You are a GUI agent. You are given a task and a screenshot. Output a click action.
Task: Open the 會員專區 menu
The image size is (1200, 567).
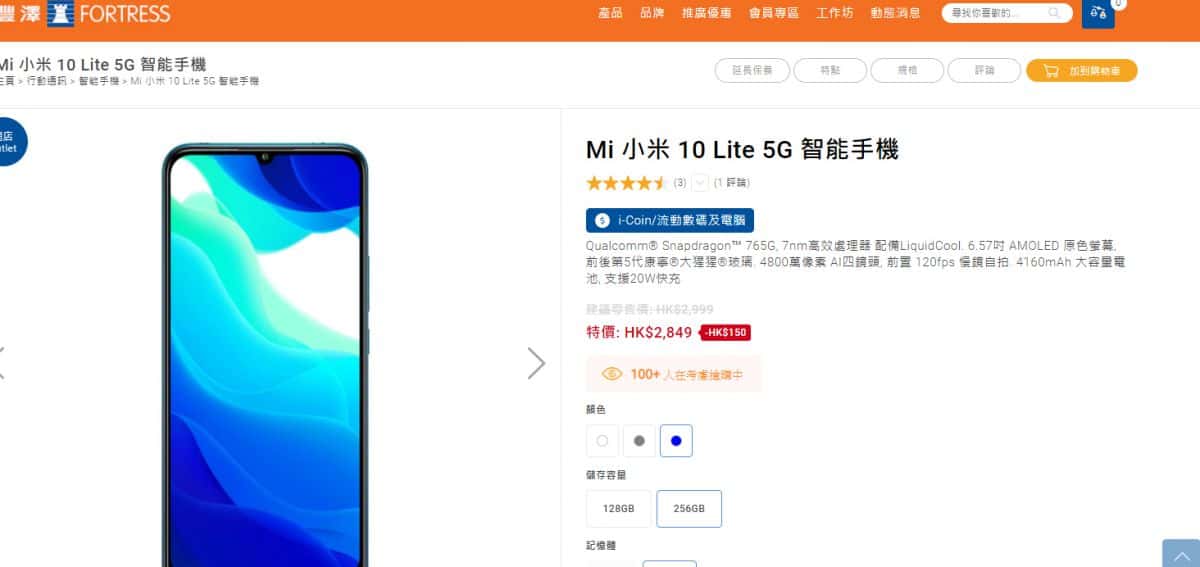tap(774, 13)
